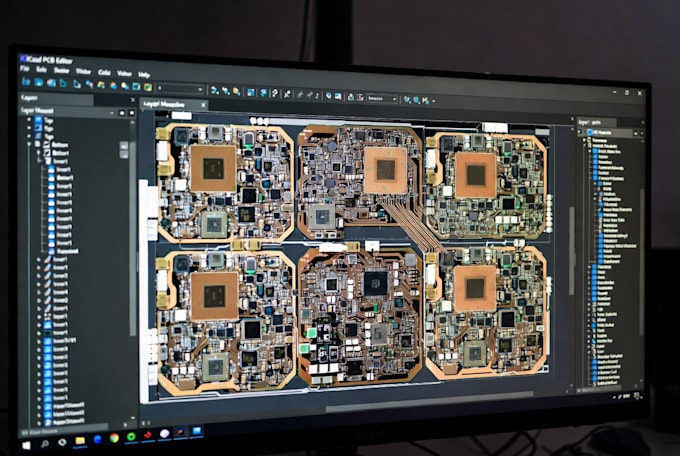Select the large copper chip on the top-left board
680x456 pixels.
pos(213,168)
